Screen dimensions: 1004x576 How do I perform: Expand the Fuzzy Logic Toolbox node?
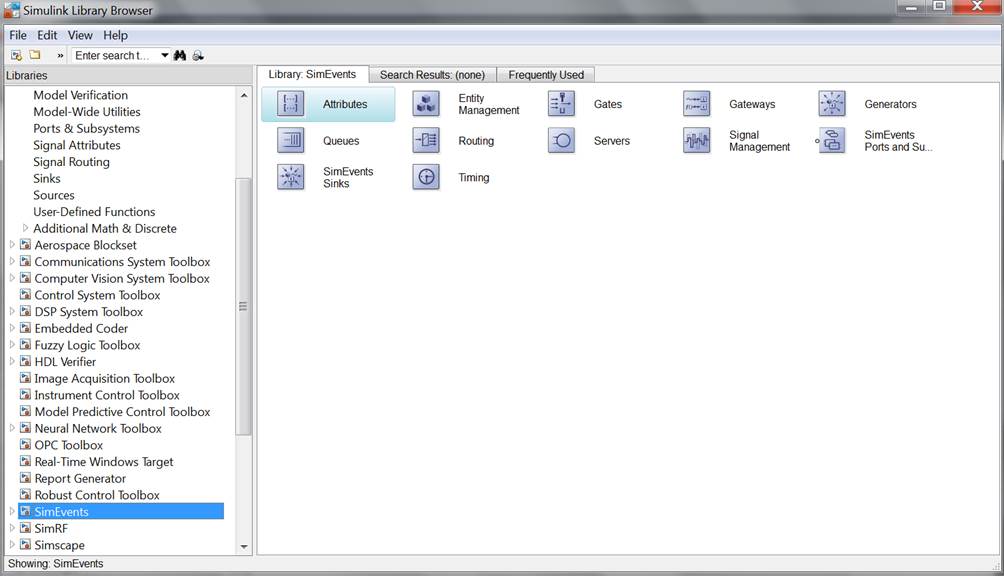tap(12, 344)
